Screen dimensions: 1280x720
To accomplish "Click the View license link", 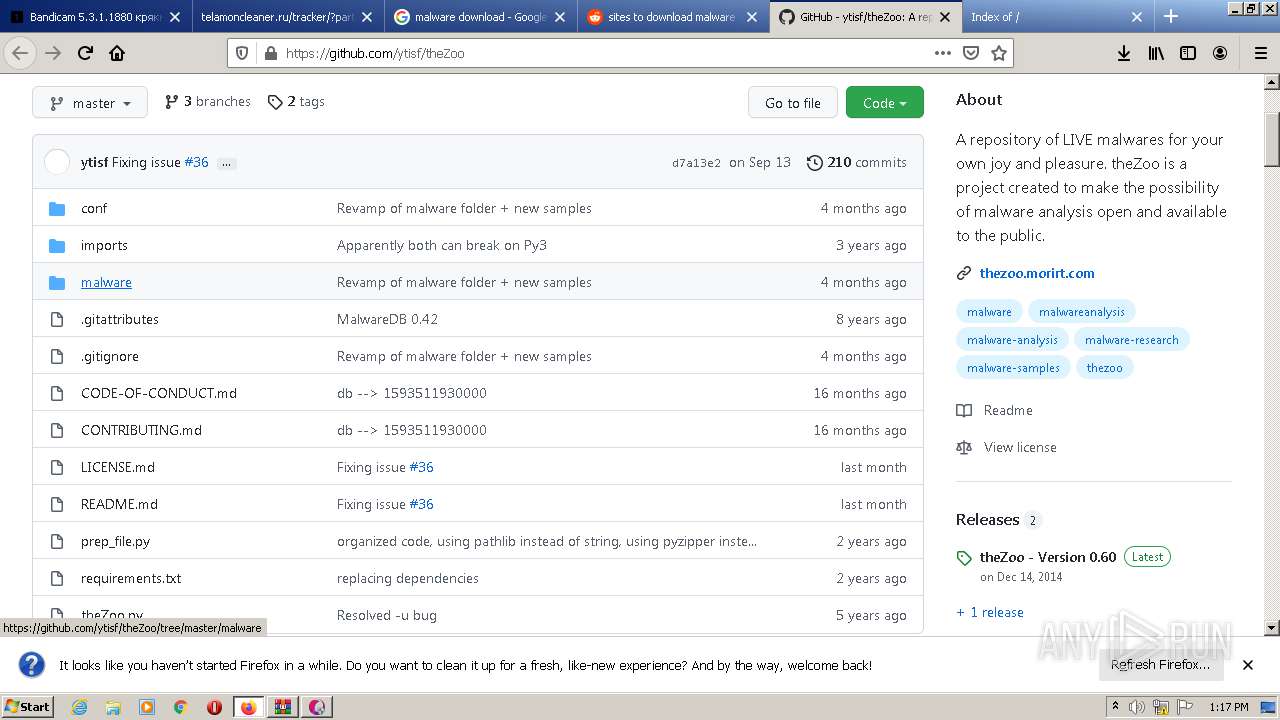I will 1020,447.
